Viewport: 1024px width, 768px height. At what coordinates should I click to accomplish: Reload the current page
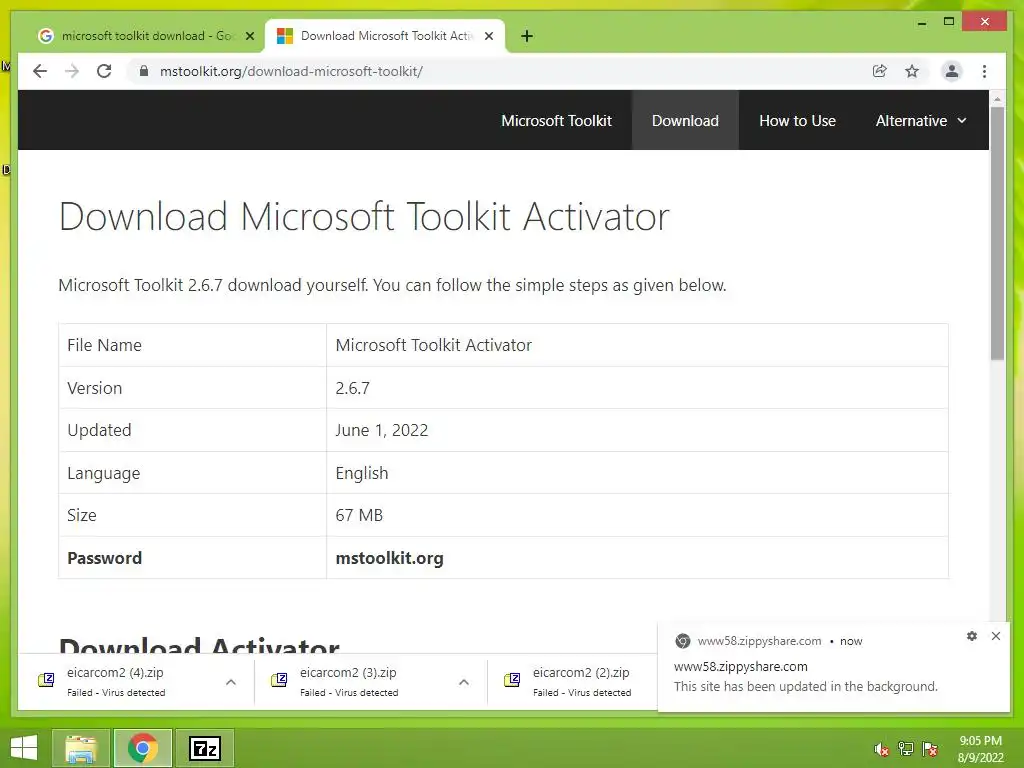click(x=104, y=71)
